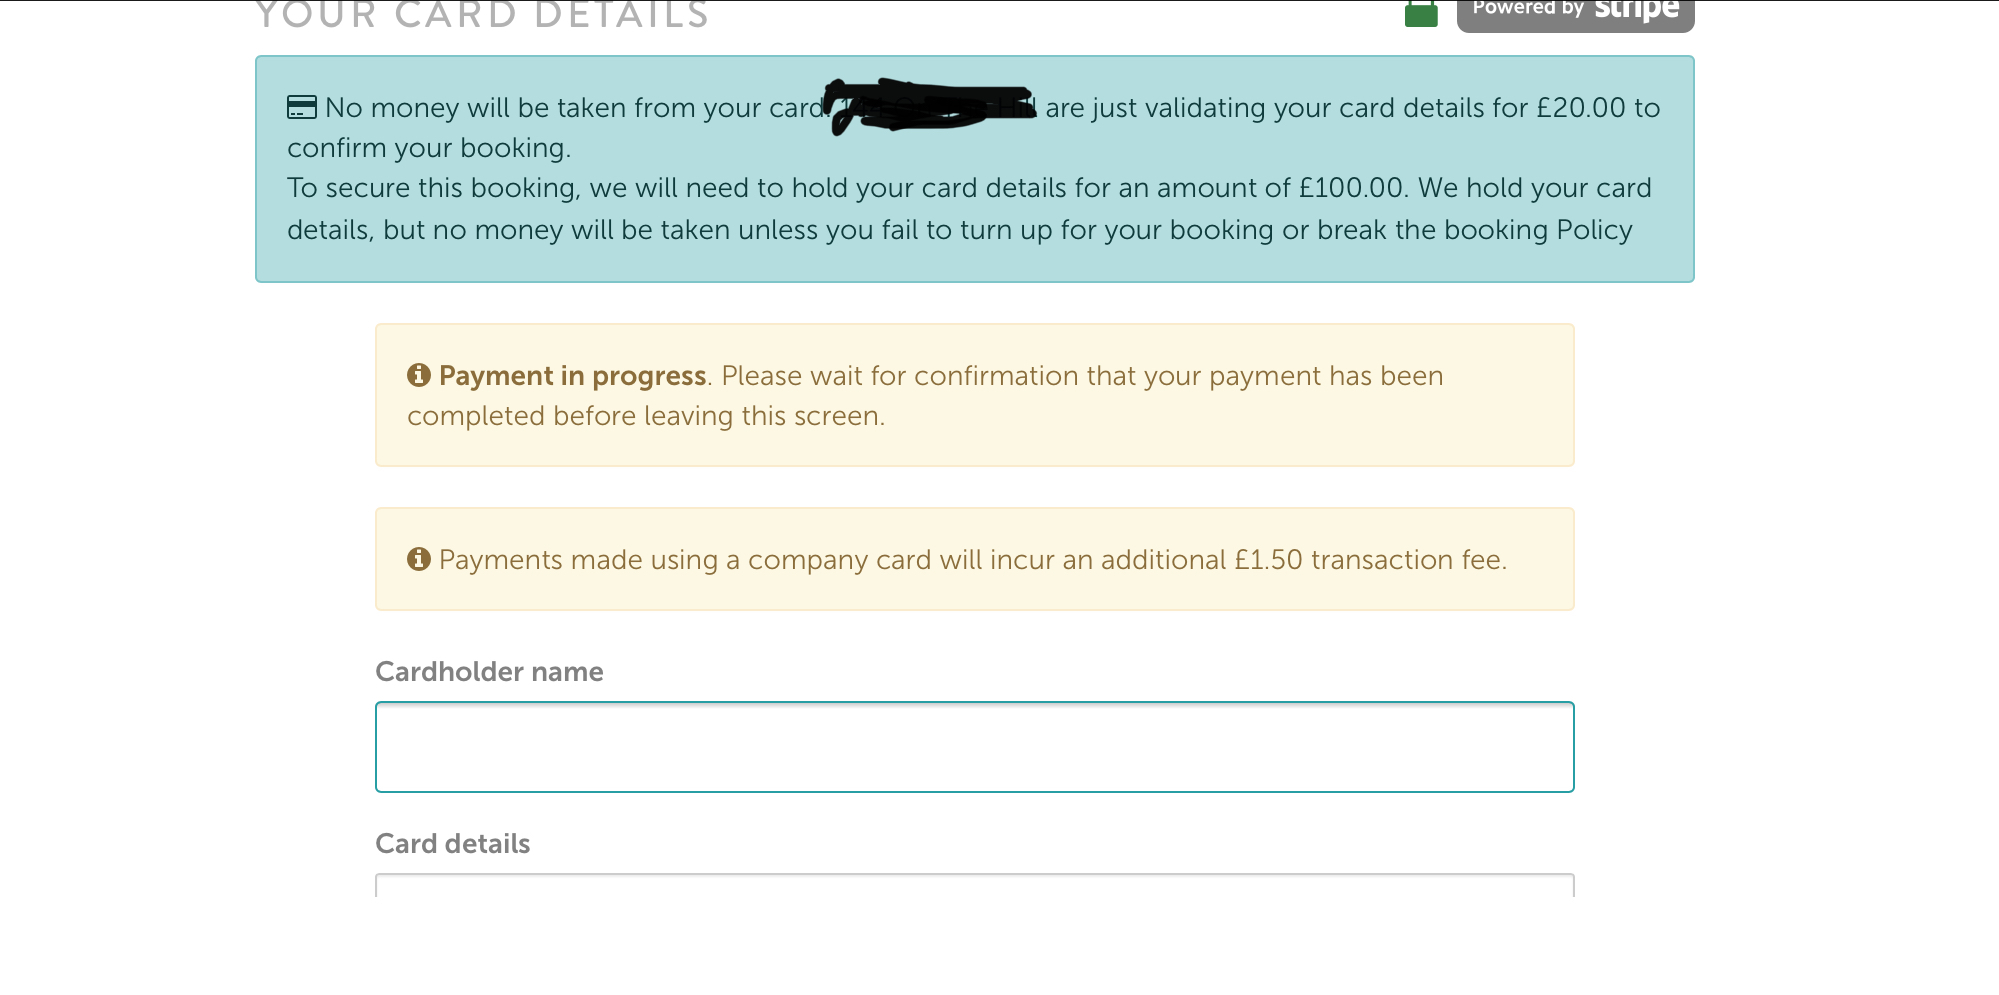Click the credit card icon in teal banner
This screenshot has height=995, width=1999.
pos(301,107)
